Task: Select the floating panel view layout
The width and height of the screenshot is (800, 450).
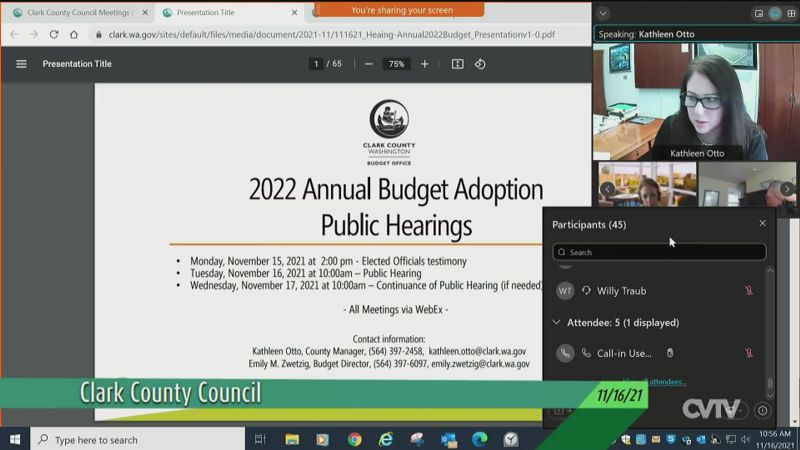Action: pyautogui.click(x=758, y=13)
